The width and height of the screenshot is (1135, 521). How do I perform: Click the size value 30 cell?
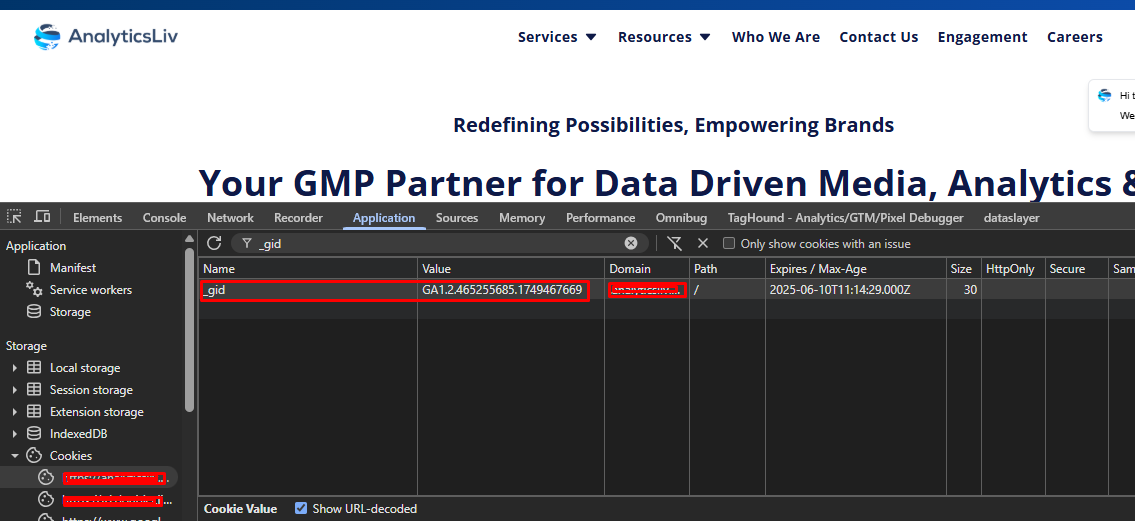click(x=963, y=290)
